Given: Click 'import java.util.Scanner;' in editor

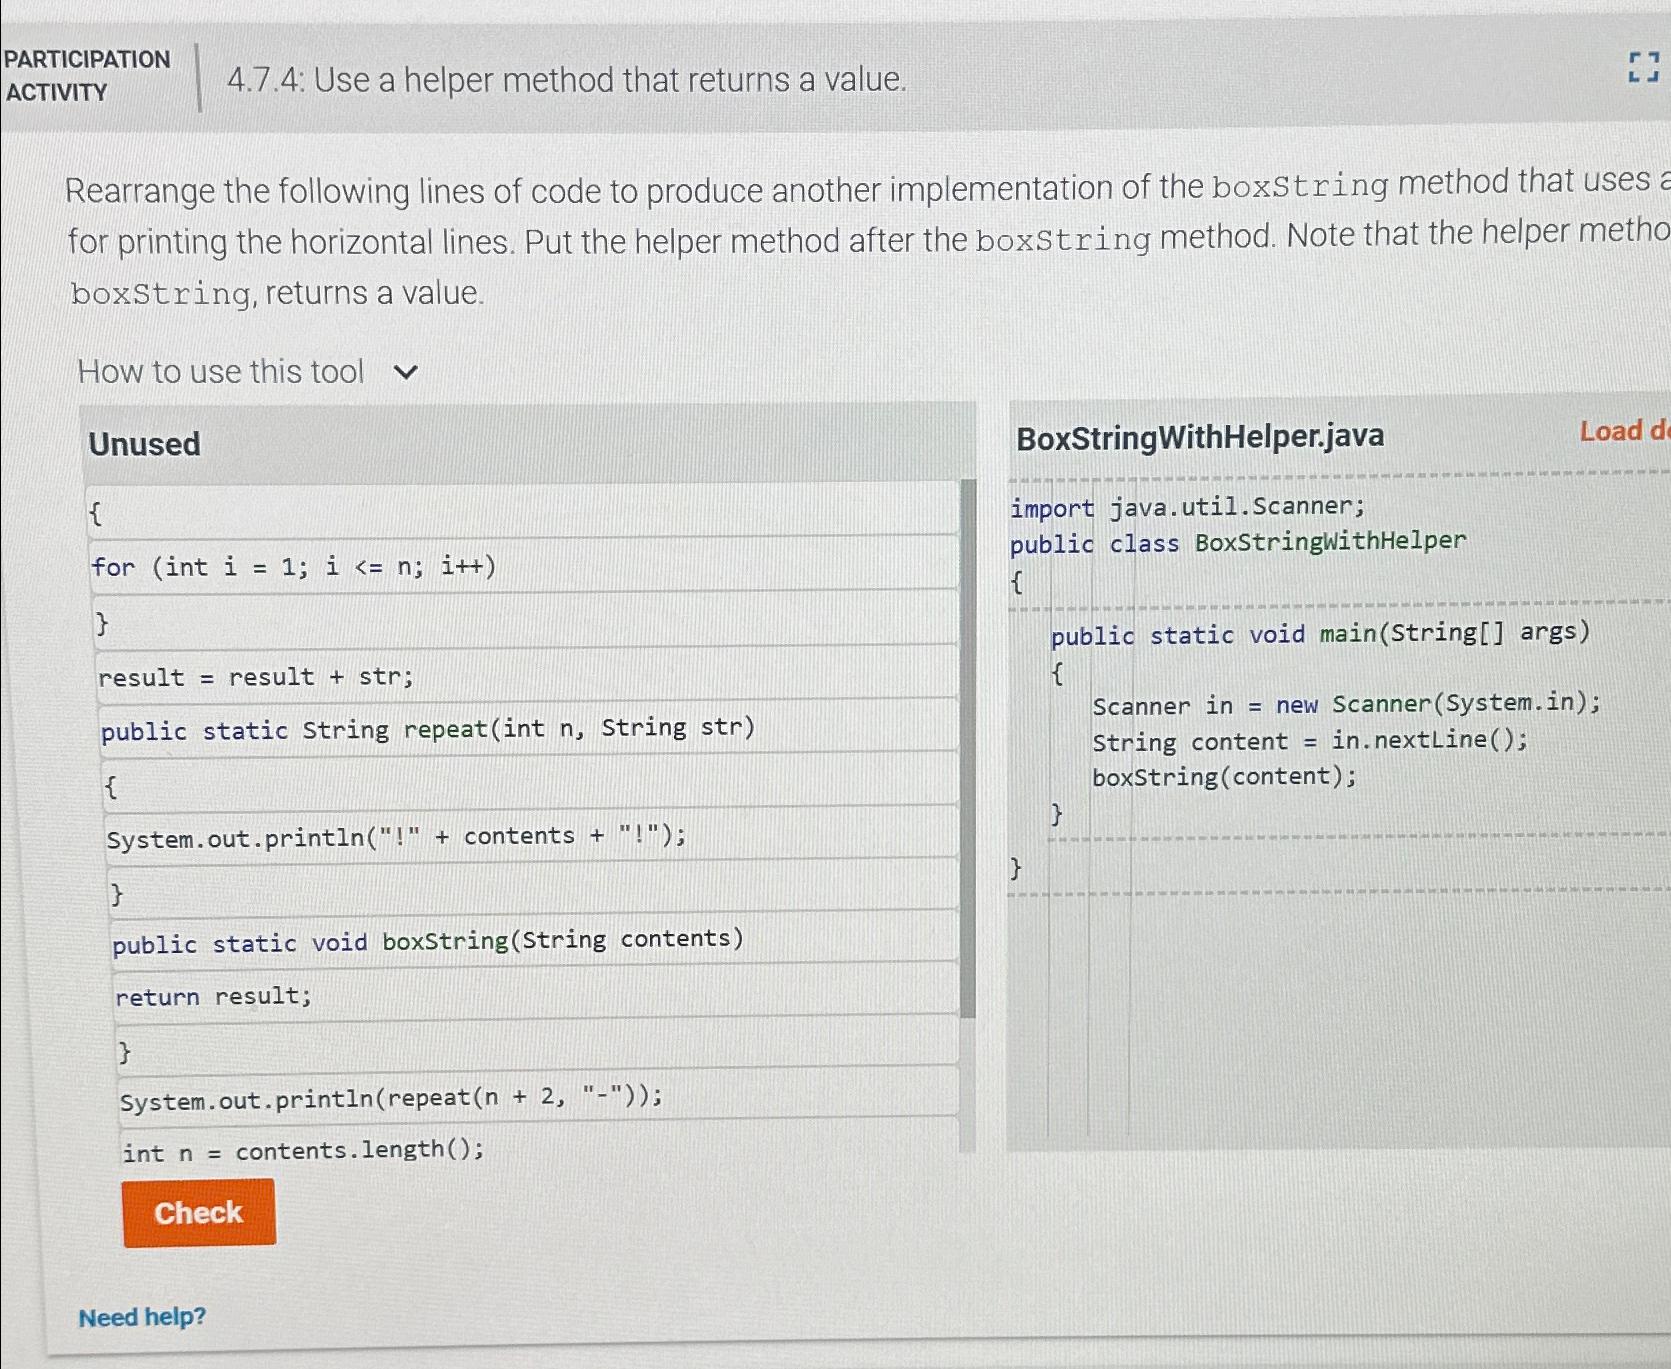Looking at the screenshot, I should pos(1187,507).
